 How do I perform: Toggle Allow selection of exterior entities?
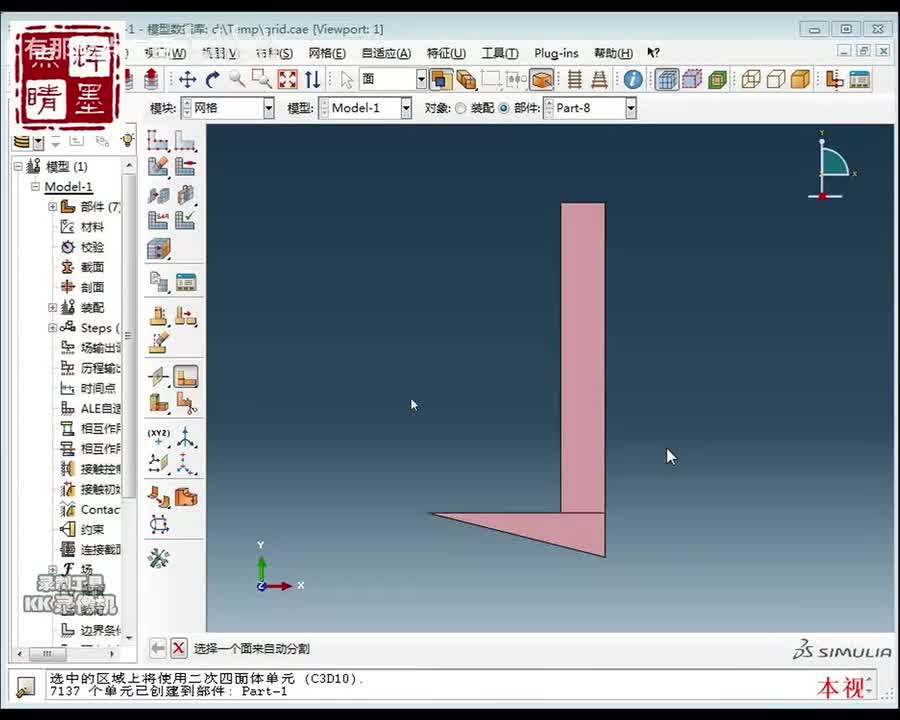pyautogui.click(x=466, y=79)
